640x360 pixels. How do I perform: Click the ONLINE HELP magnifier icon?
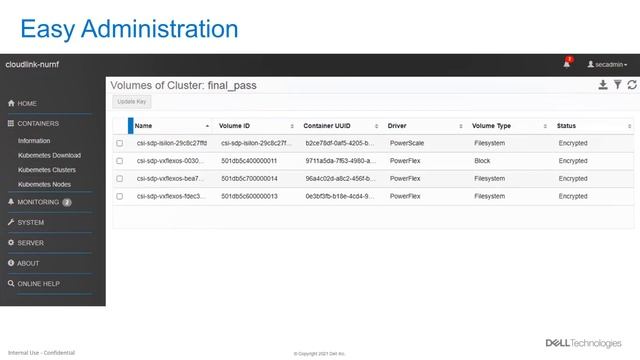[x=11, y=283]
